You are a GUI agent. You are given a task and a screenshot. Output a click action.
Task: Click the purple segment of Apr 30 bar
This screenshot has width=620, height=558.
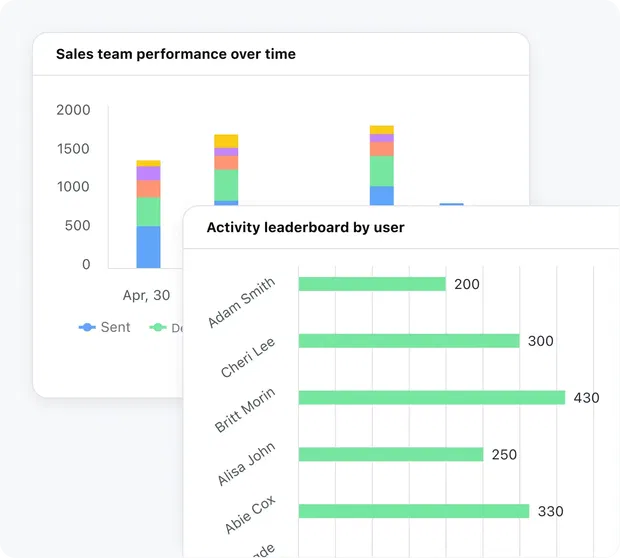tap(148, 173)
